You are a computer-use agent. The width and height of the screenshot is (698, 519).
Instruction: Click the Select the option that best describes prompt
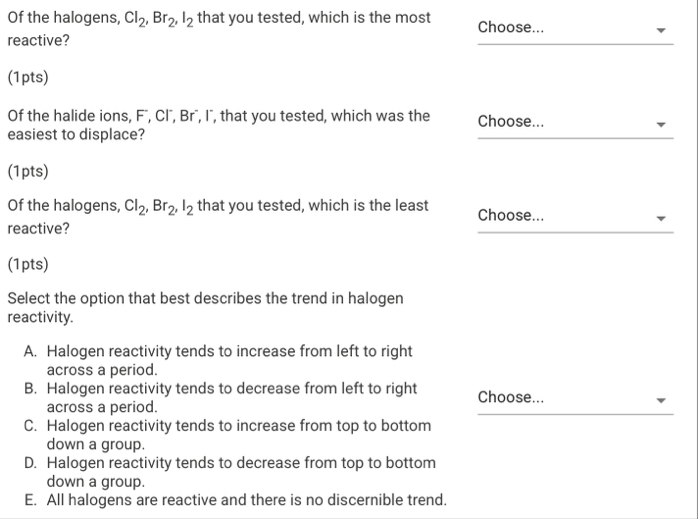coord(205,308)
